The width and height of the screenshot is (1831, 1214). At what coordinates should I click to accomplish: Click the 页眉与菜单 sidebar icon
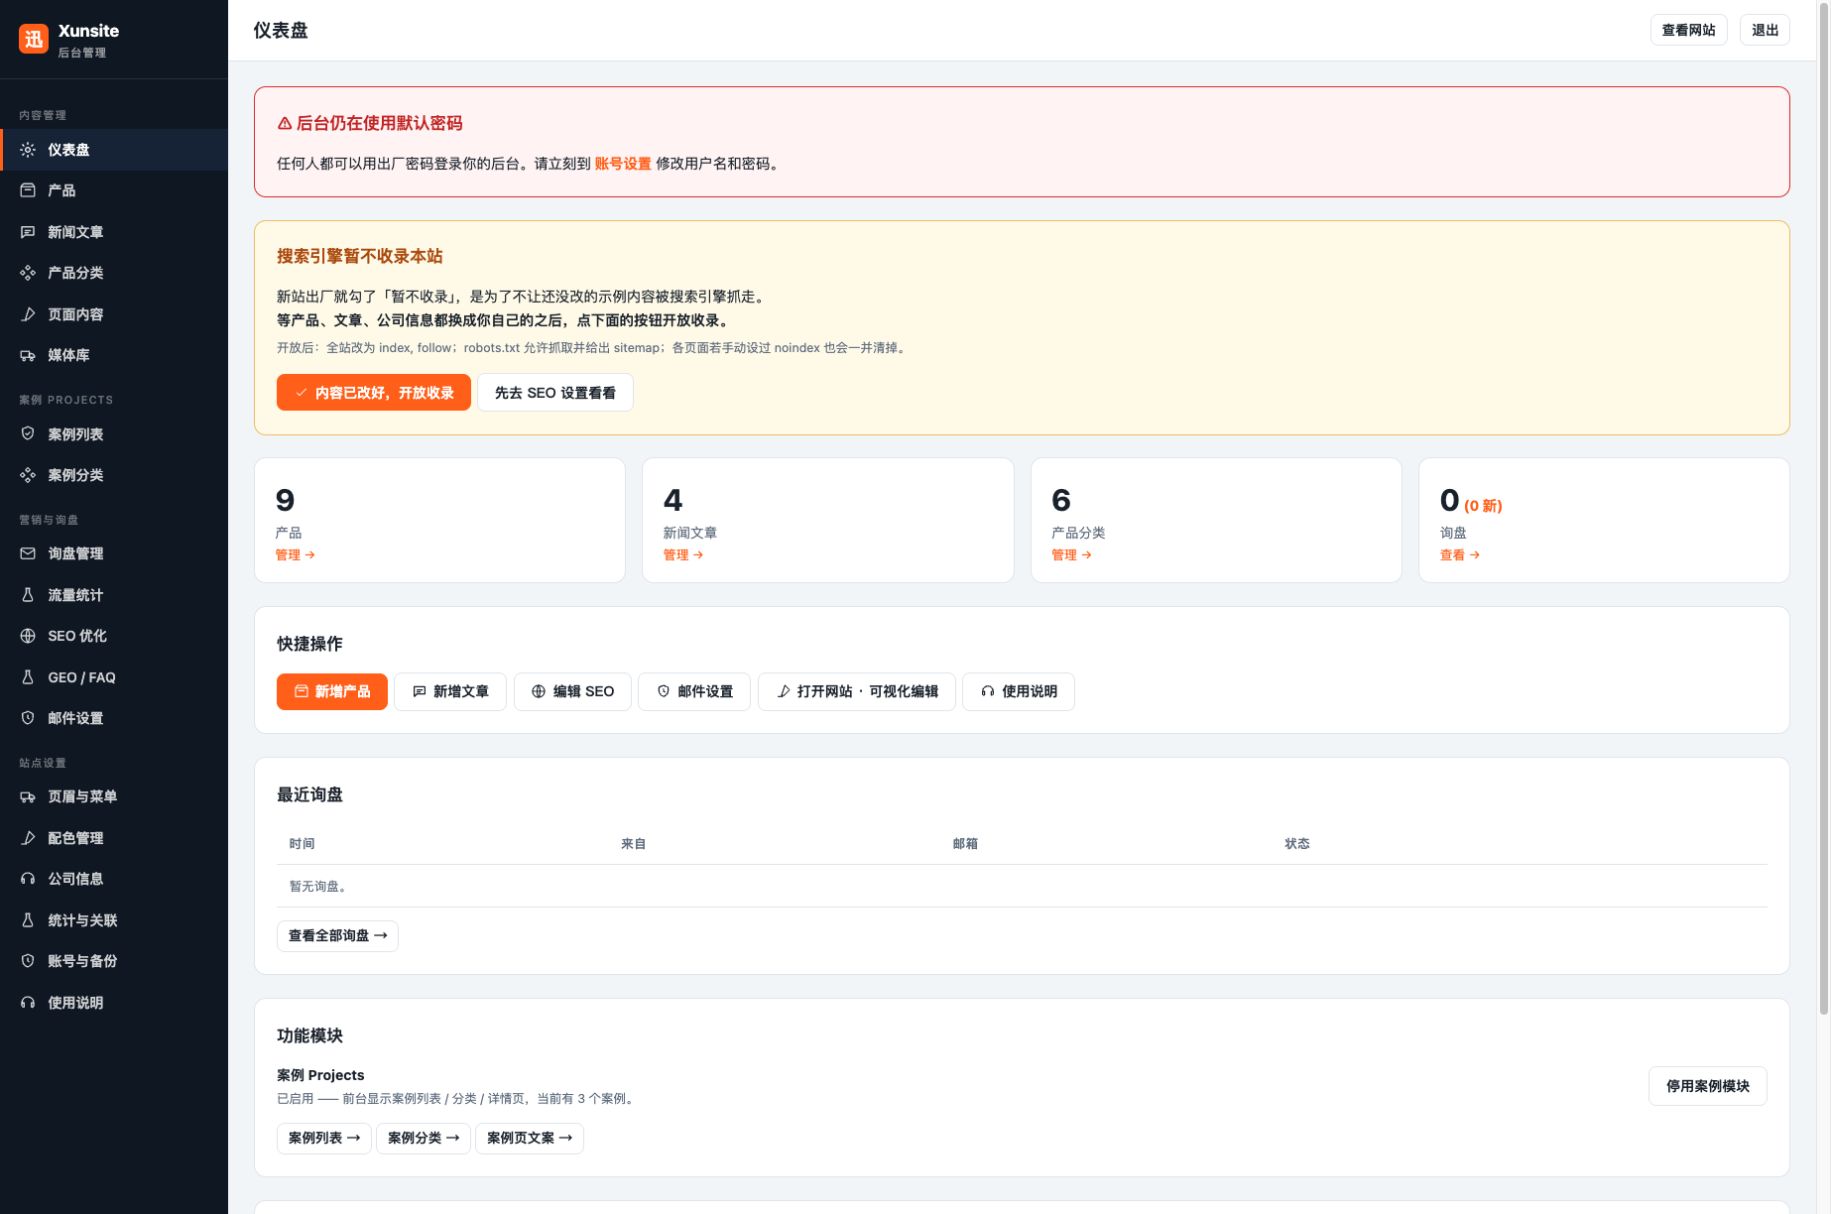pos(28,797)
